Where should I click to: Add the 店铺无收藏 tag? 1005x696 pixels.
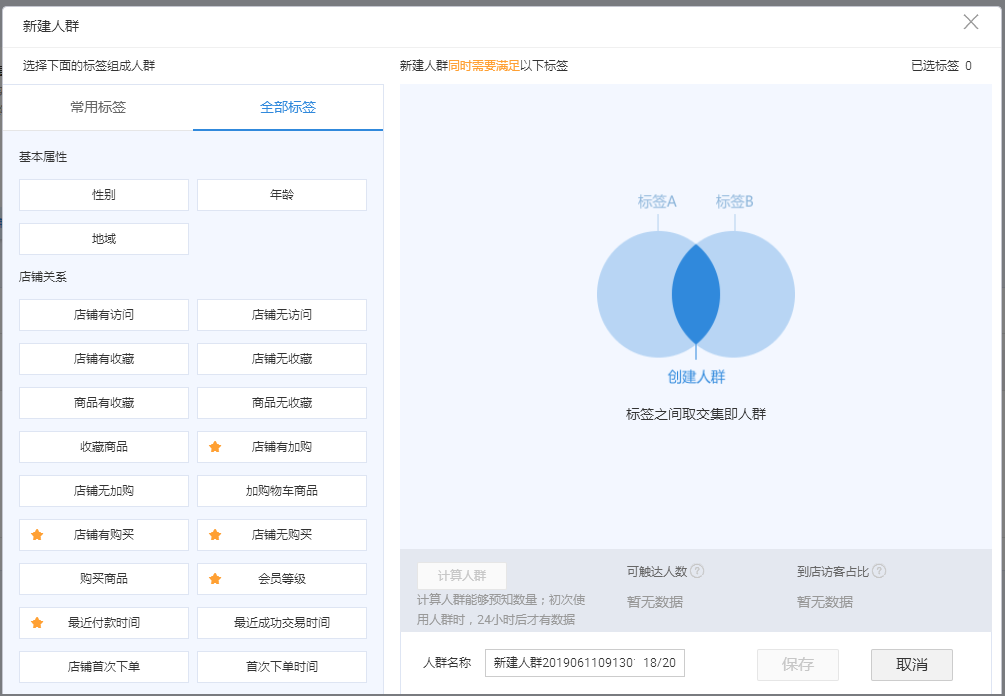pyautogui.click(x=282, y=359)
